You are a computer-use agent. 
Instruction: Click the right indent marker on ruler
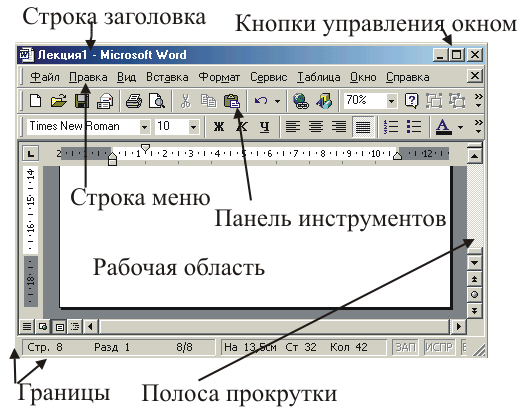(397, 156)
